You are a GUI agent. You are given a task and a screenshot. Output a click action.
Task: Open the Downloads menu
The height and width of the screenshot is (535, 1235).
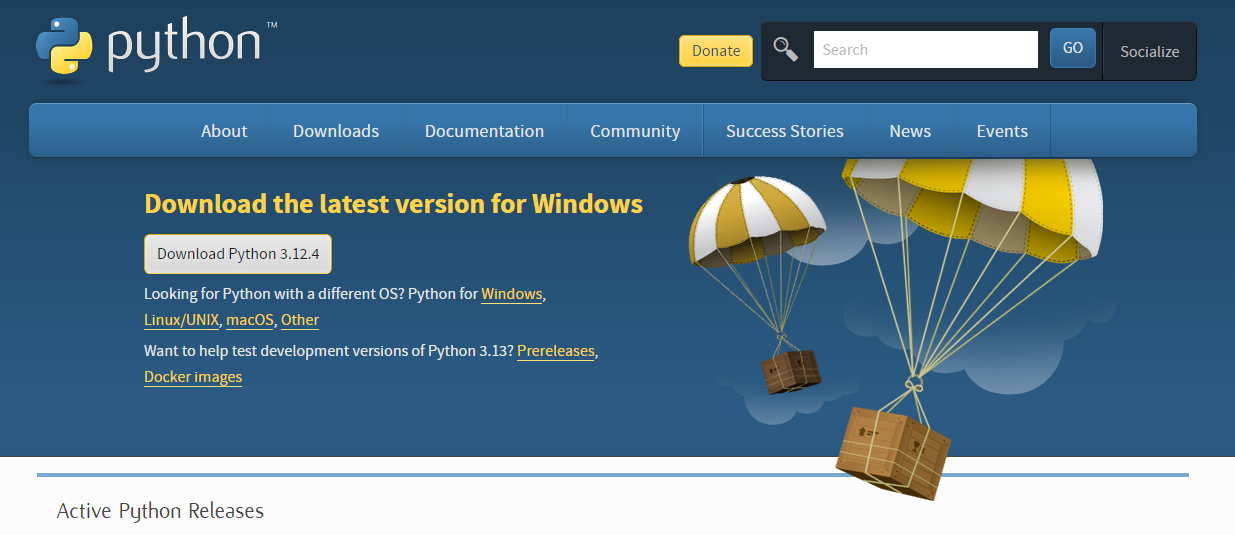coord(336,131)
